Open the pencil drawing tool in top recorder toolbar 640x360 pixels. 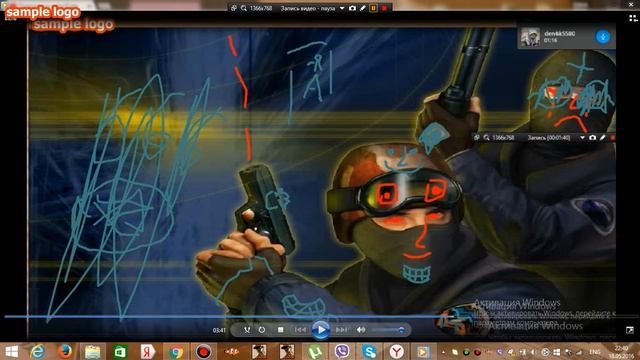[x=362, y=8]
